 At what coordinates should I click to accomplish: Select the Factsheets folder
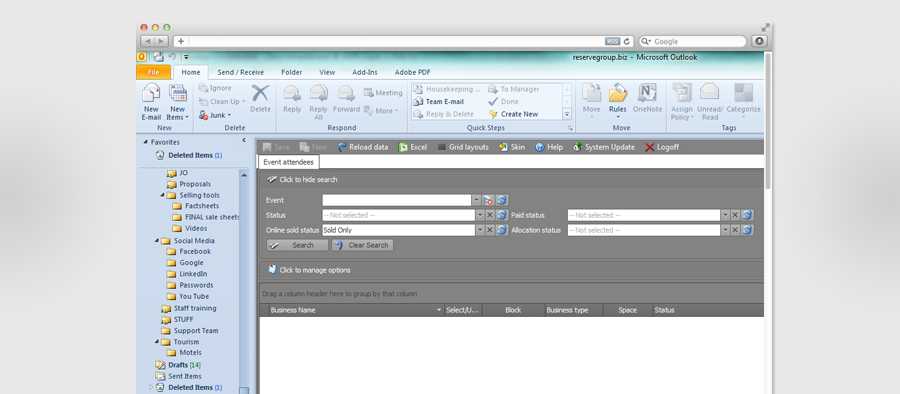pyautogui.click(x=196, y=206)
